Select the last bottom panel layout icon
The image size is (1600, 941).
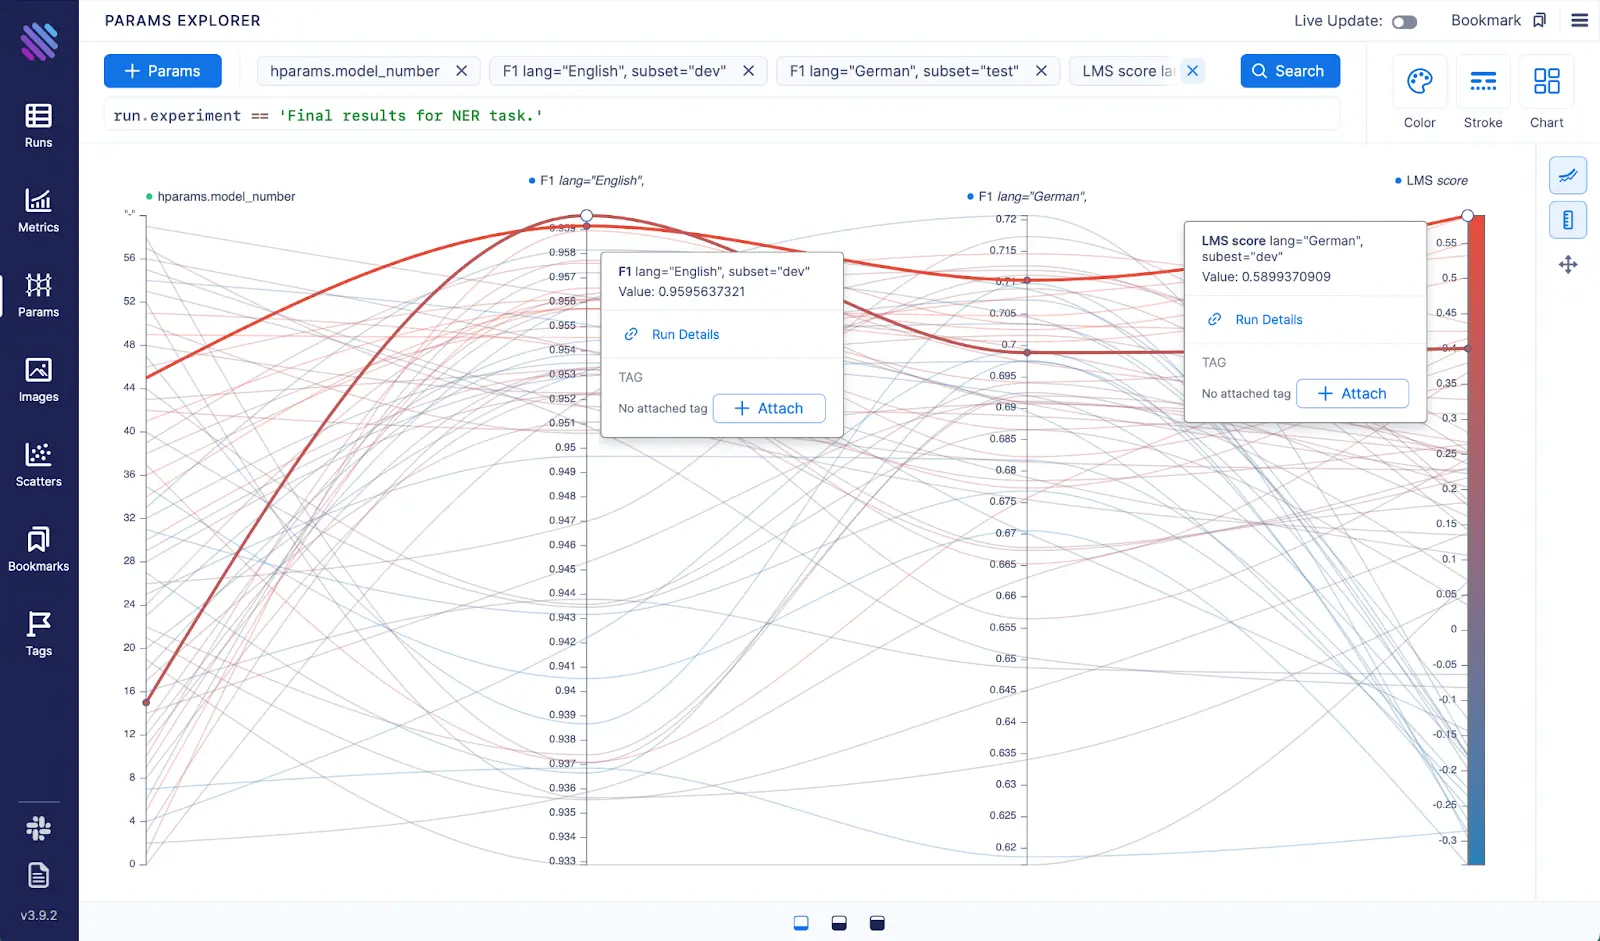pyautogui.click(x=877, y=923)
